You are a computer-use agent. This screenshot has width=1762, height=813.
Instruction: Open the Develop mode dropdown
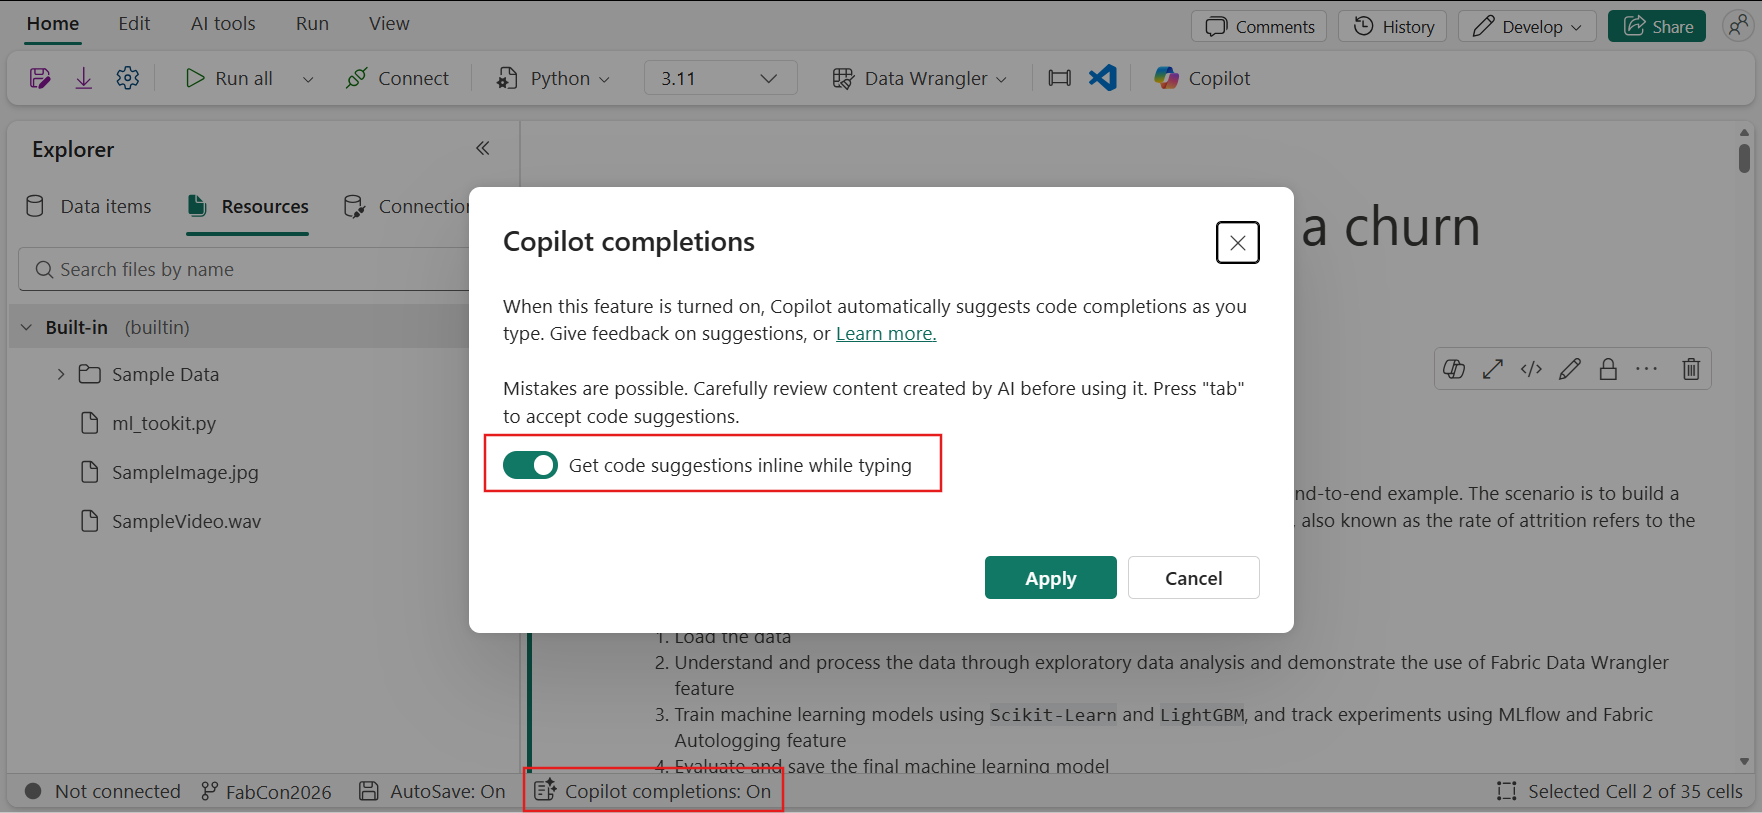click(1528, 27)
